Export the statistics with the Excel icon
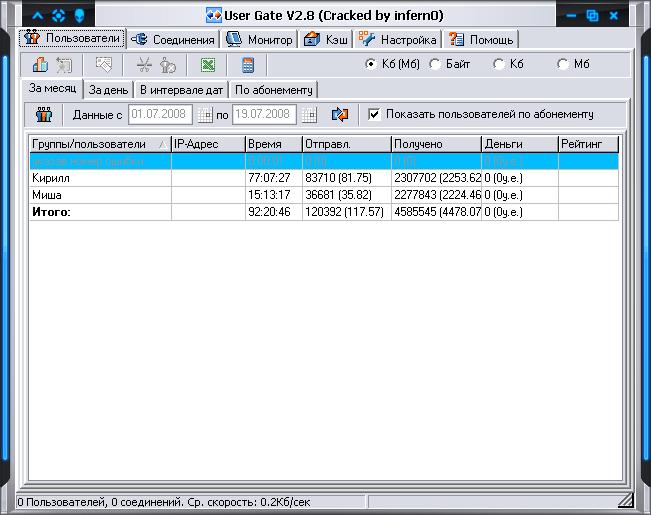651x515 pixels. pos(208,65)
